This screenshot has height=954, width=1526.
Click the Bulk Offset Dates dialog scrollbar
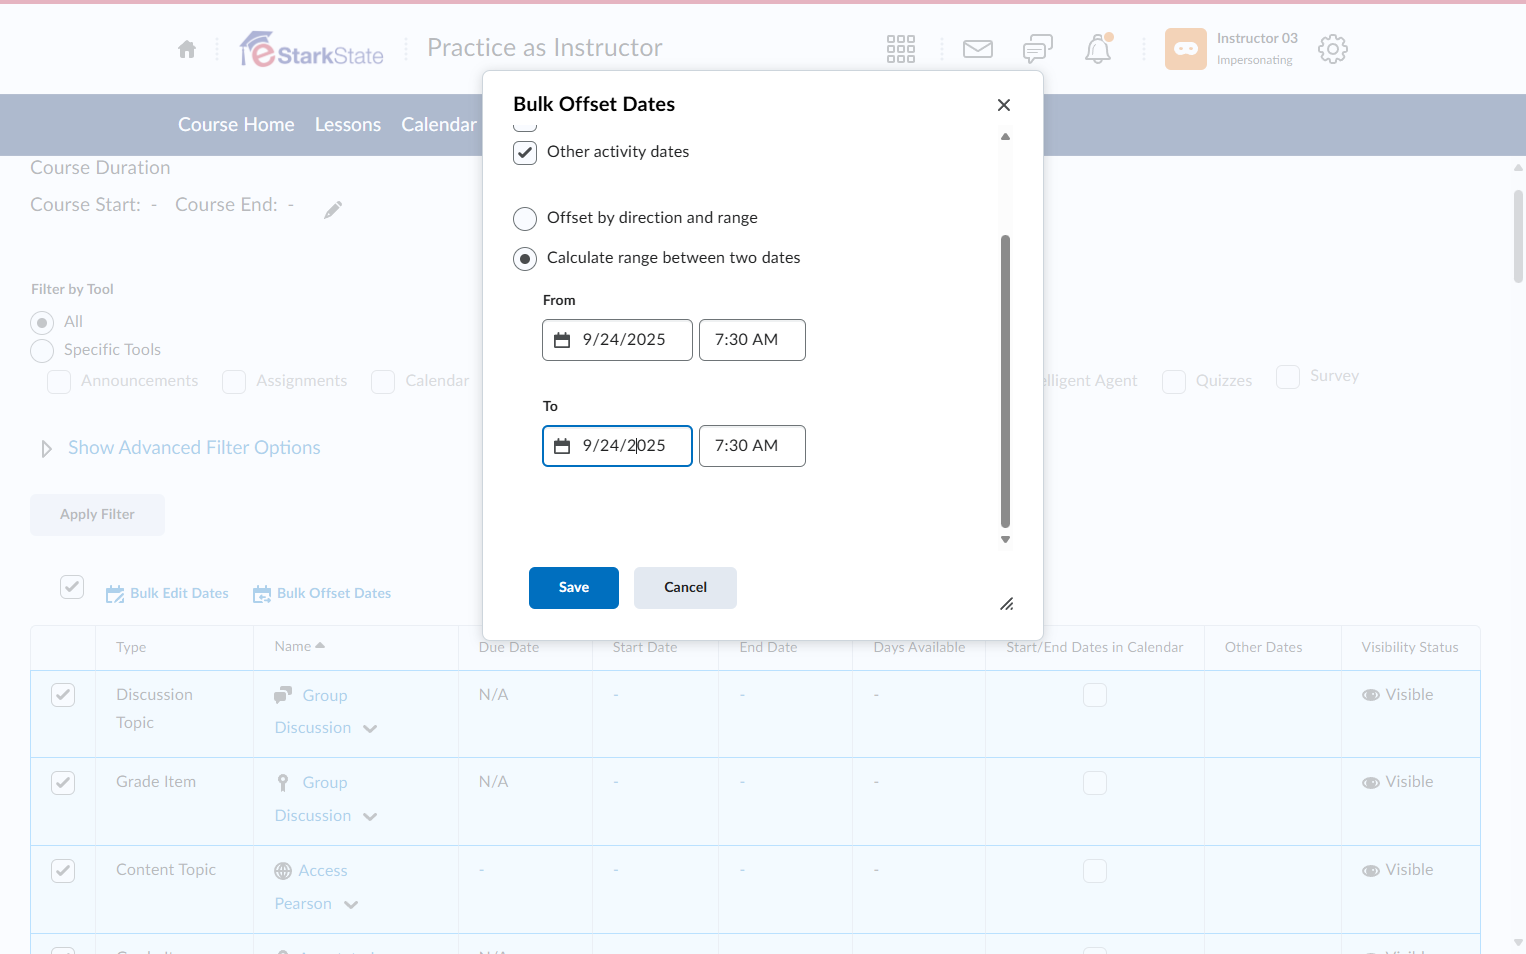(1005, 381)
